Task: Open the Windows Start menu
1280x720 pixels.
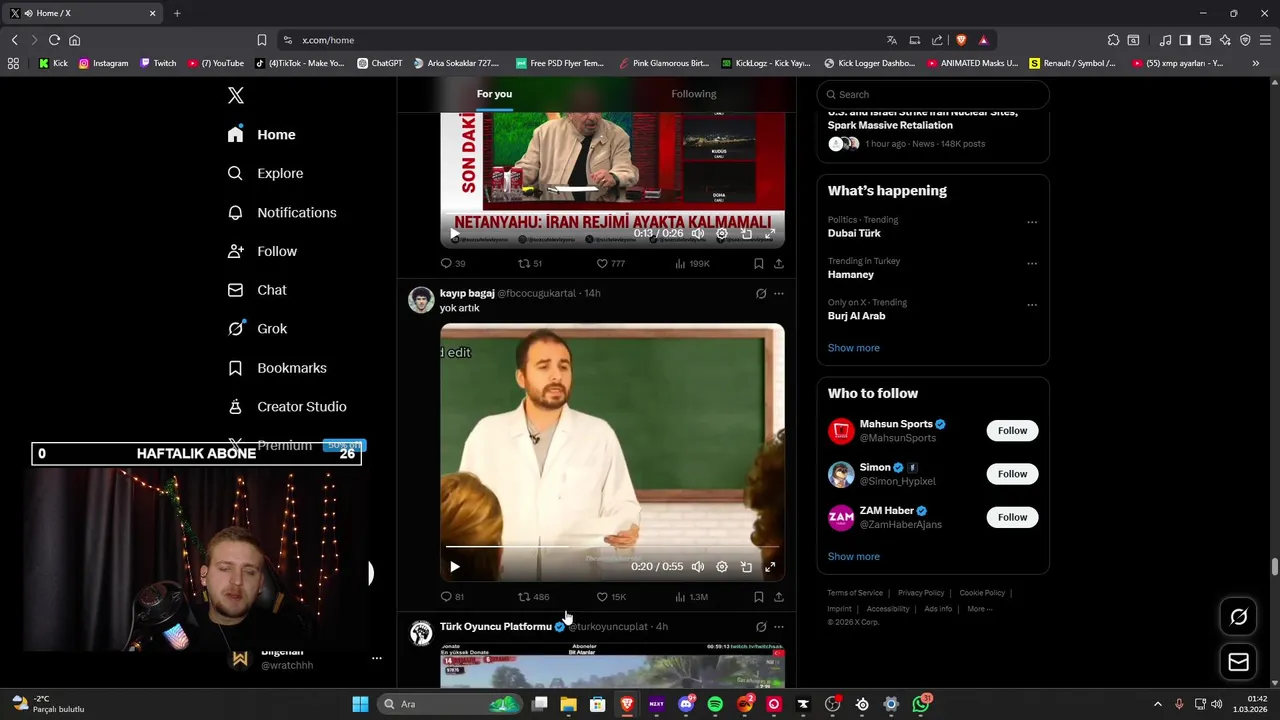Action: click(x=360, y=704)
